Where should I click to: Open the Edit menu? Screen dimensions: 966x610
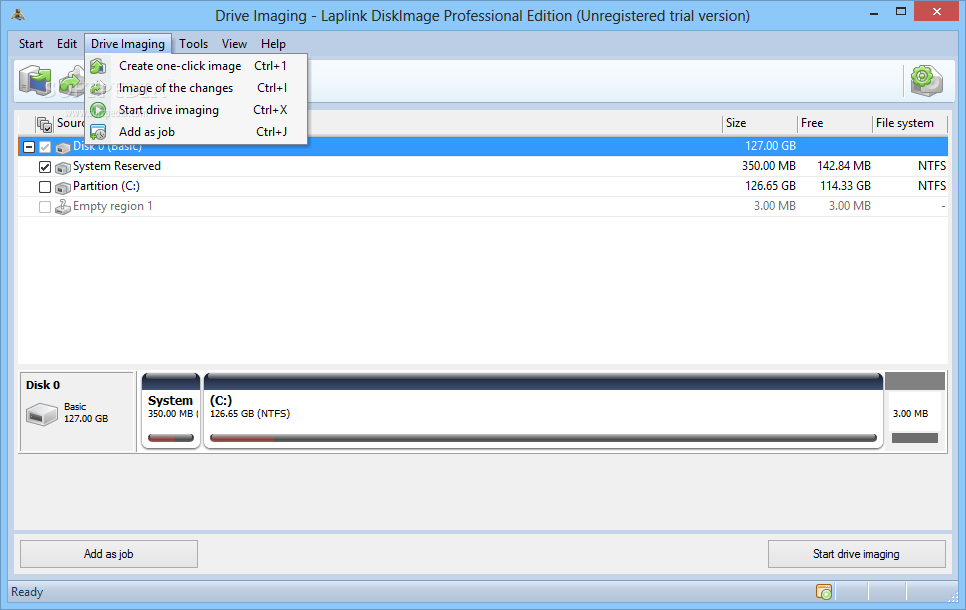pos(67,44)
